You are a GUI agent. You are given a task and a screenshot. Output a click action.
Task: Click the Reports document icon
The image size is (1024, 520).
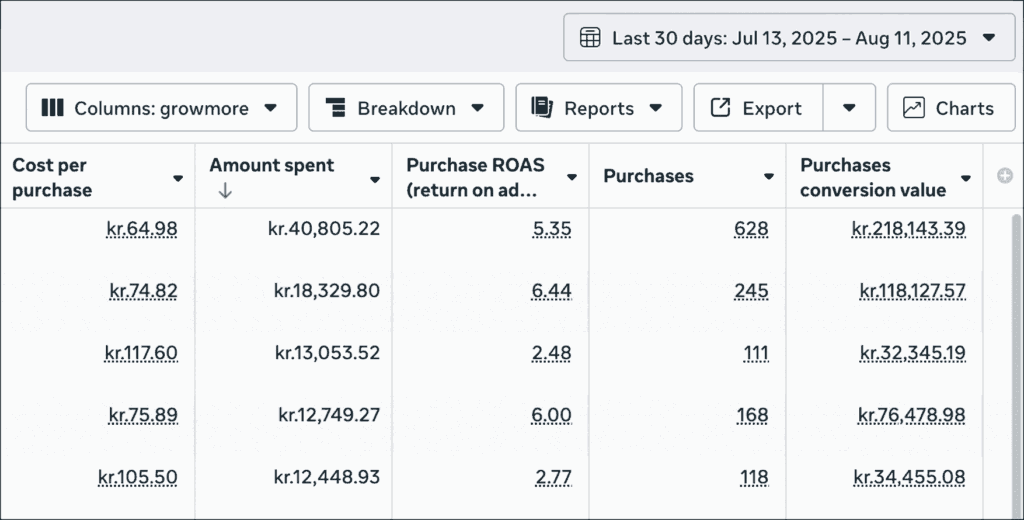click(543, 108)
